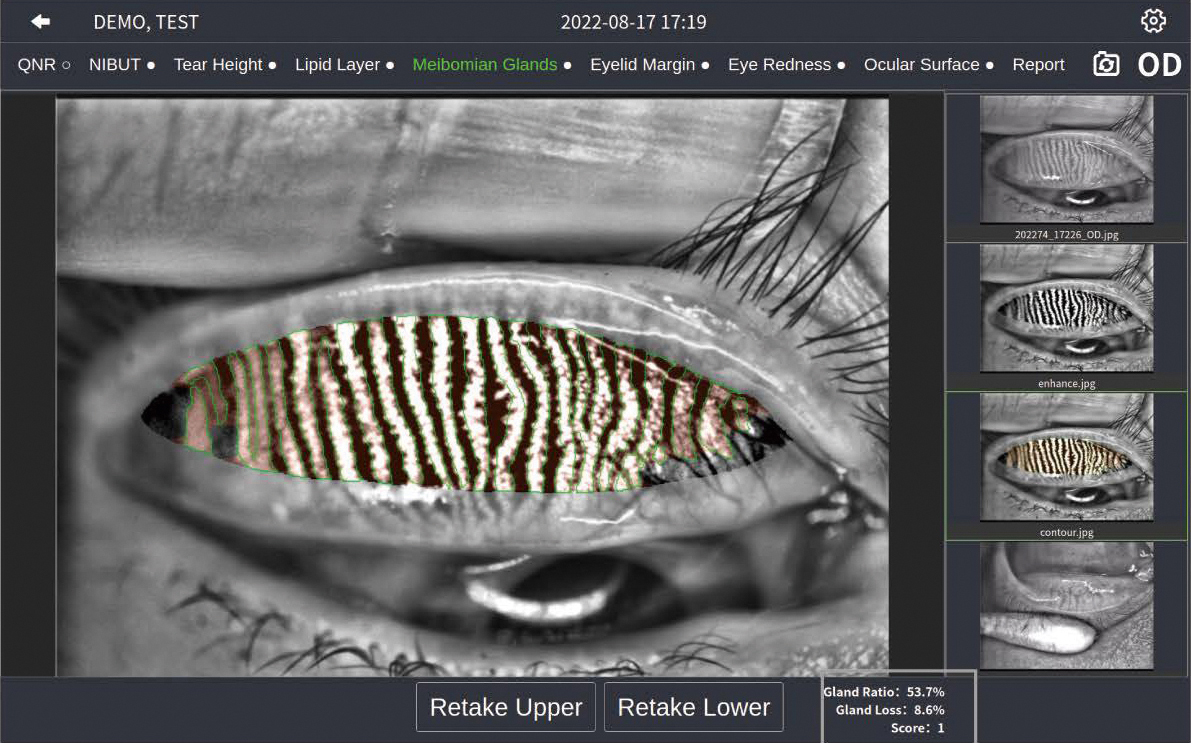1191x743 pixels.
Task: Click the Retake Upper button
Action: [506, 707]
